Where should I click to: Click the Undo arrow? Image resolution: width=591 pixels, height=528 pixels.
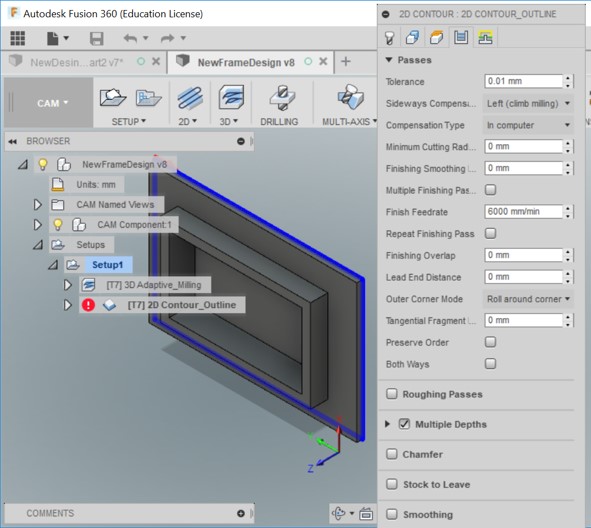130,38
